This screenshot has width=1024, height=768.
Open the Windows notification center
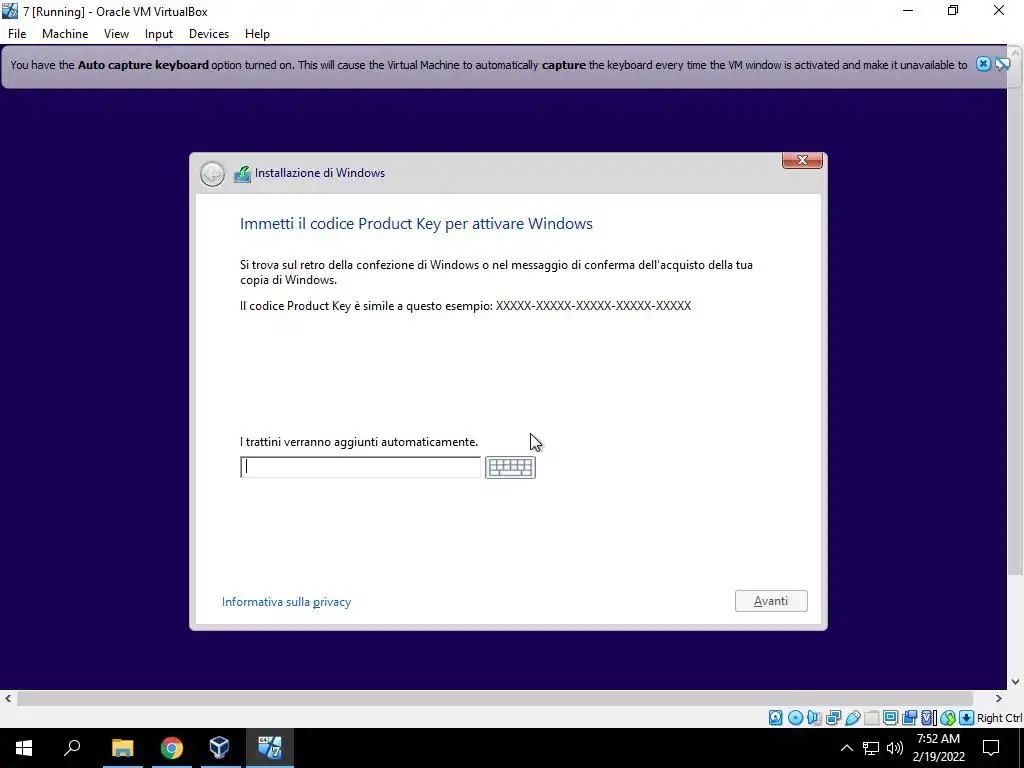(991, 748)
